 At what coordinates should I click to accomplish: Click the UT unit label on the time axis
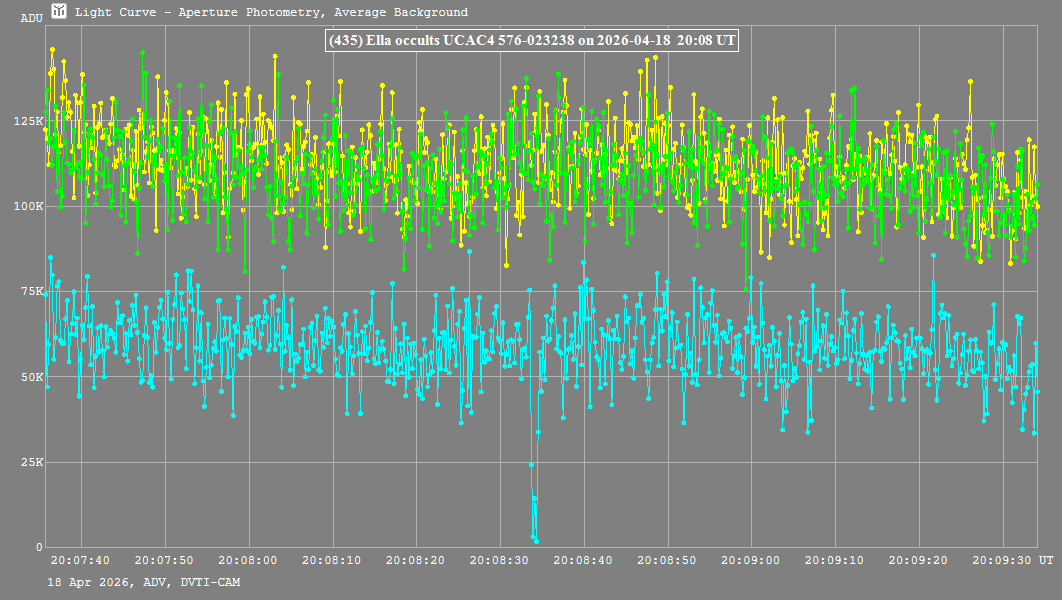(x=1044, y=561)
